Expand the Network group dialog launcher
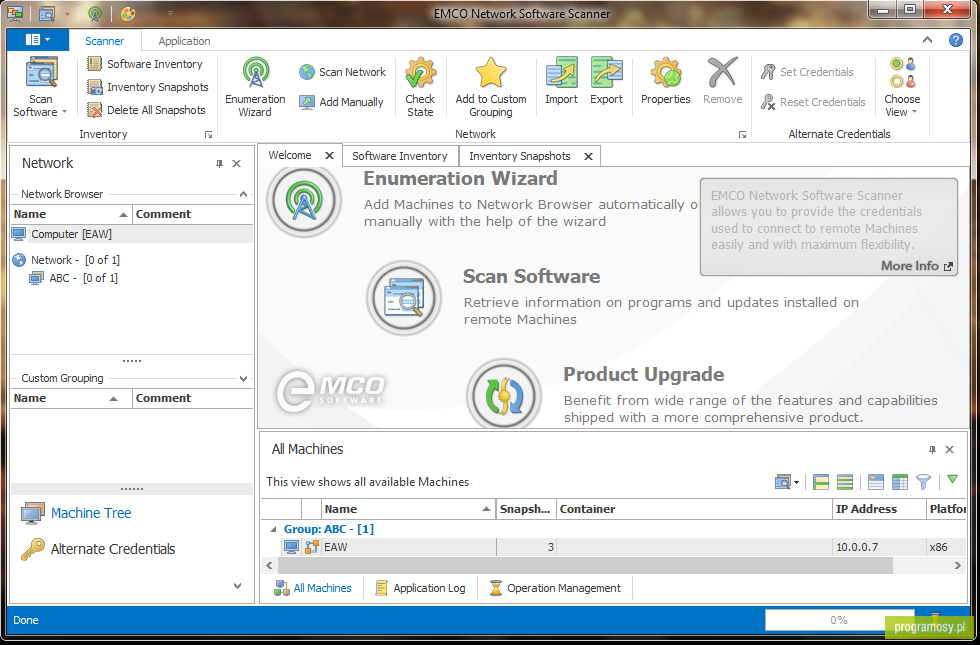 (742, 134)
